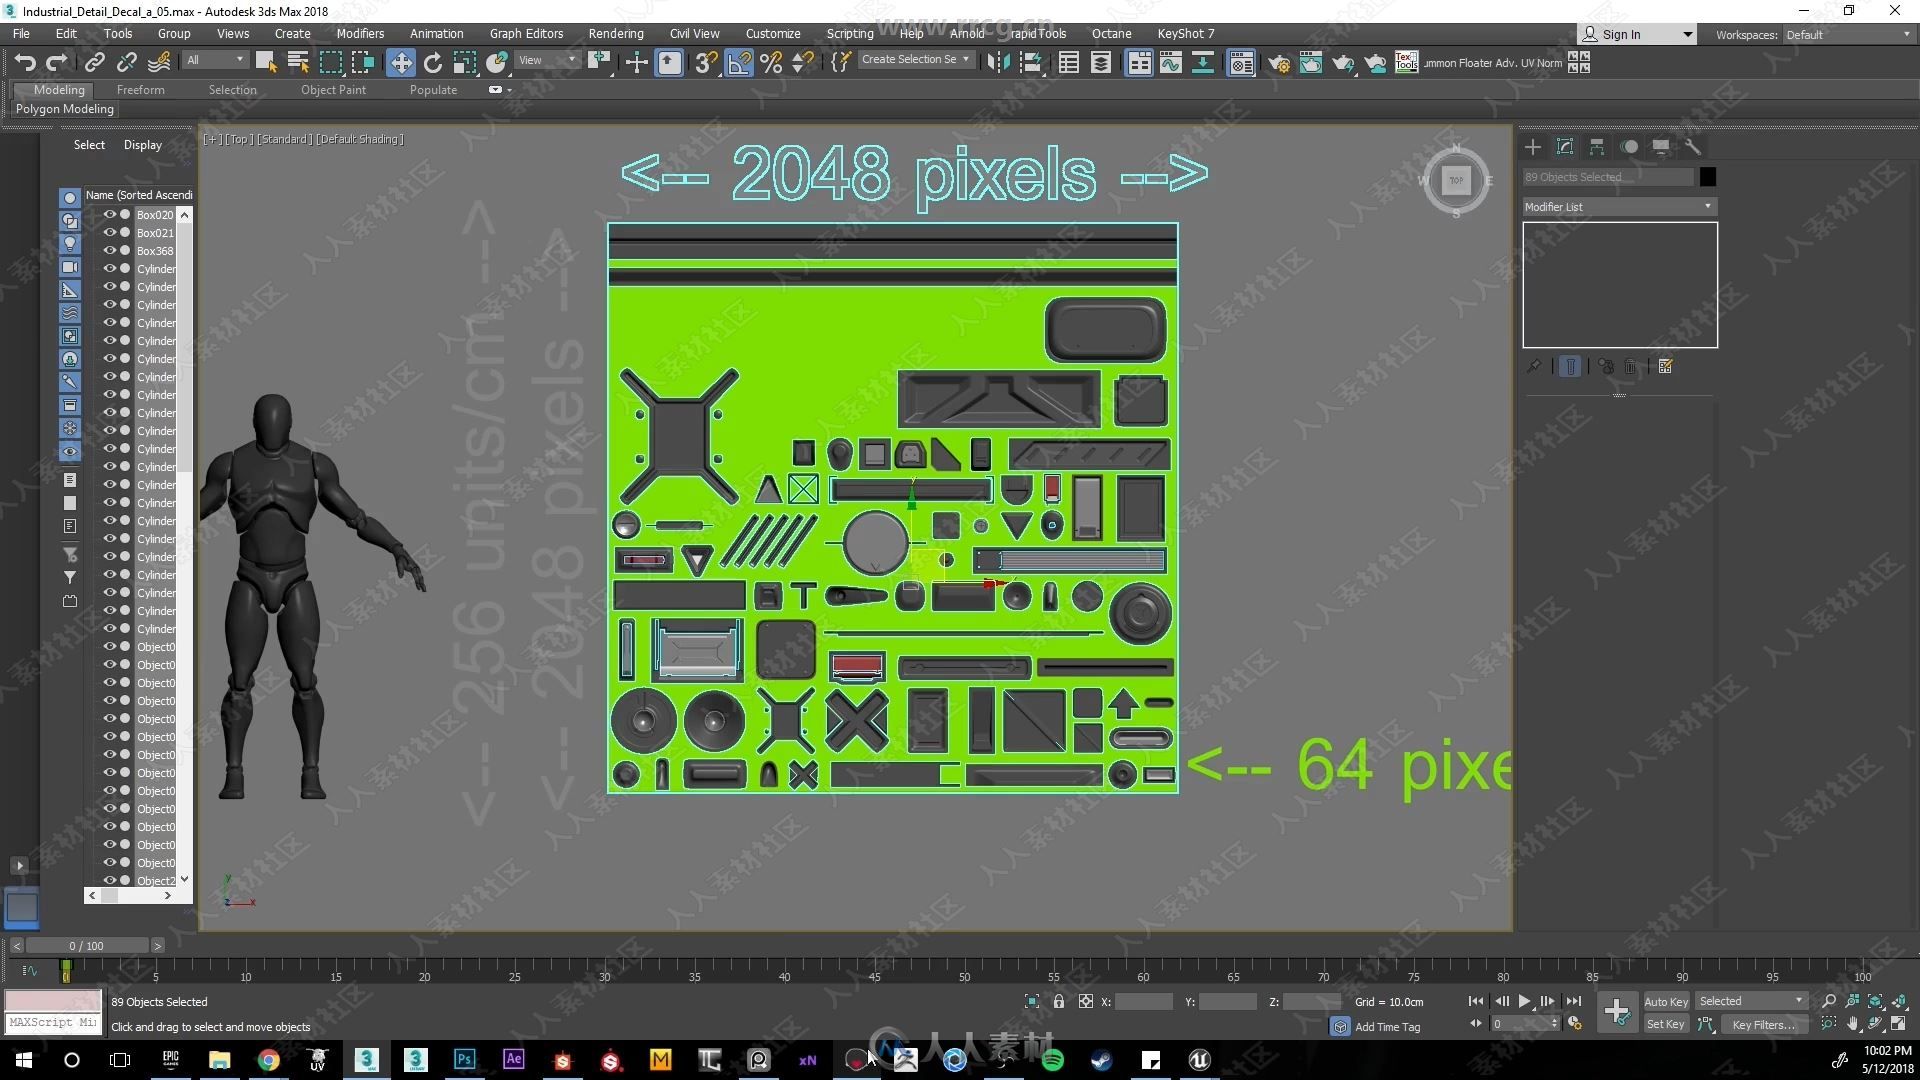Open the Sign In dropdown arrow
This screenshot has width=1920, height=1080.
point(1687,35)
